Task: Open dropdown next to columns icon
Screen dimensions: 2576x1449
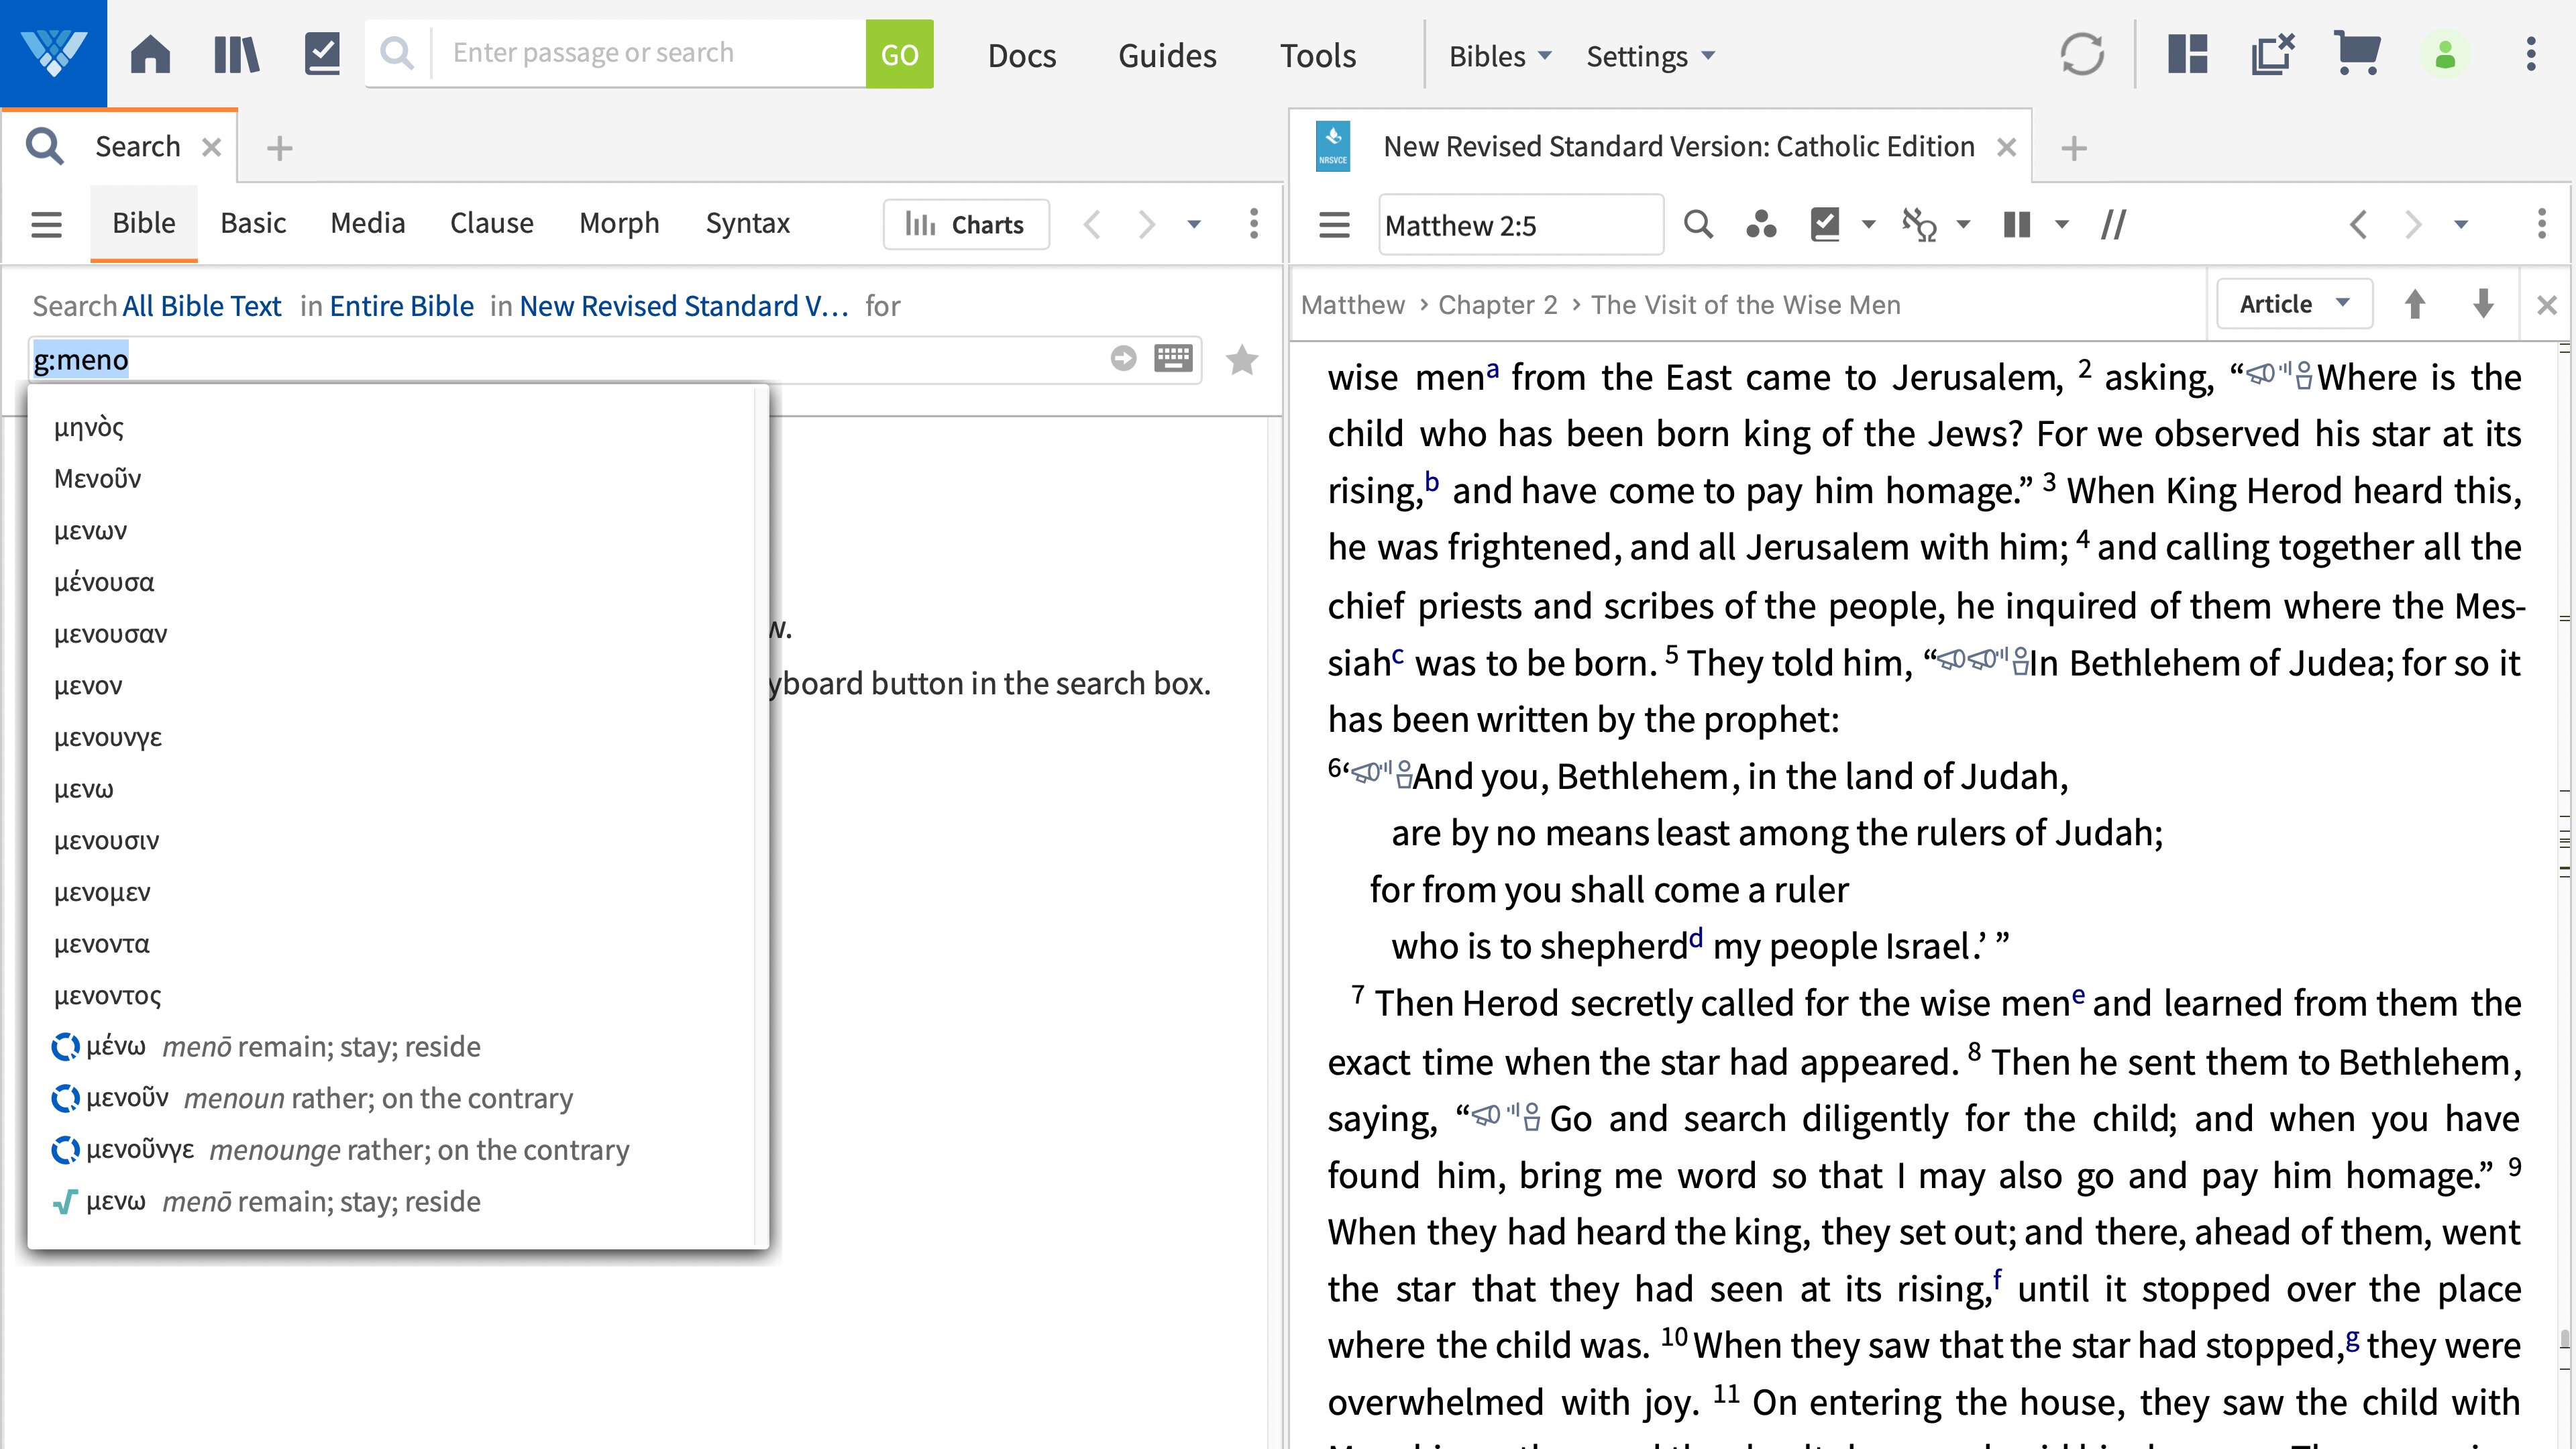Action: point(2061,225)
